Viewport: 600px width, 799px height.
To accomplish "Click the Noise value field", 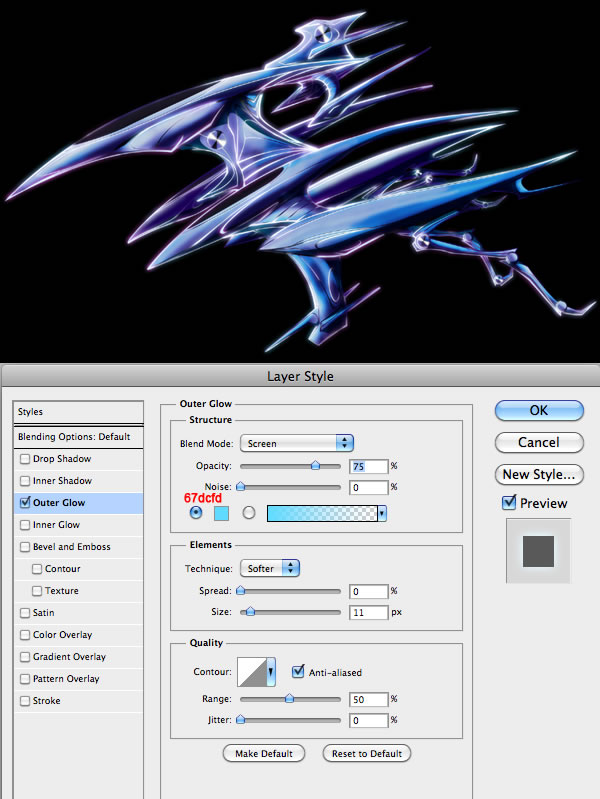I will pos(369,488).
